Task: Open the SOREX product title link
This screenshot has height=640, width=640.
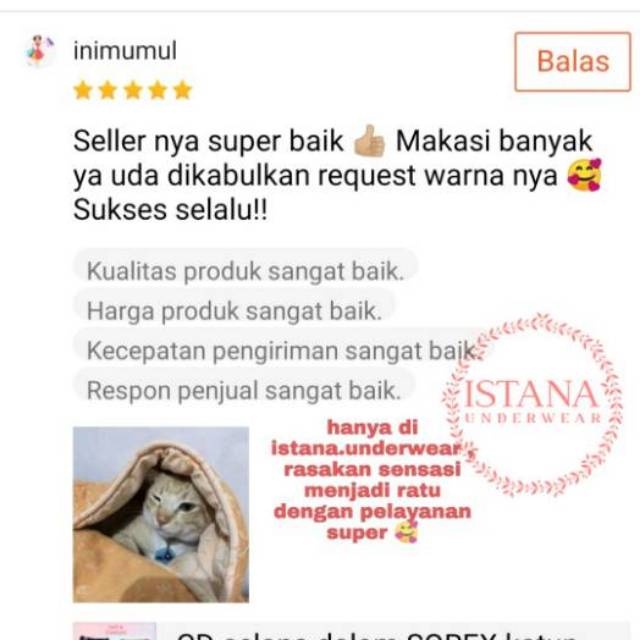Action: coord(378,635)
